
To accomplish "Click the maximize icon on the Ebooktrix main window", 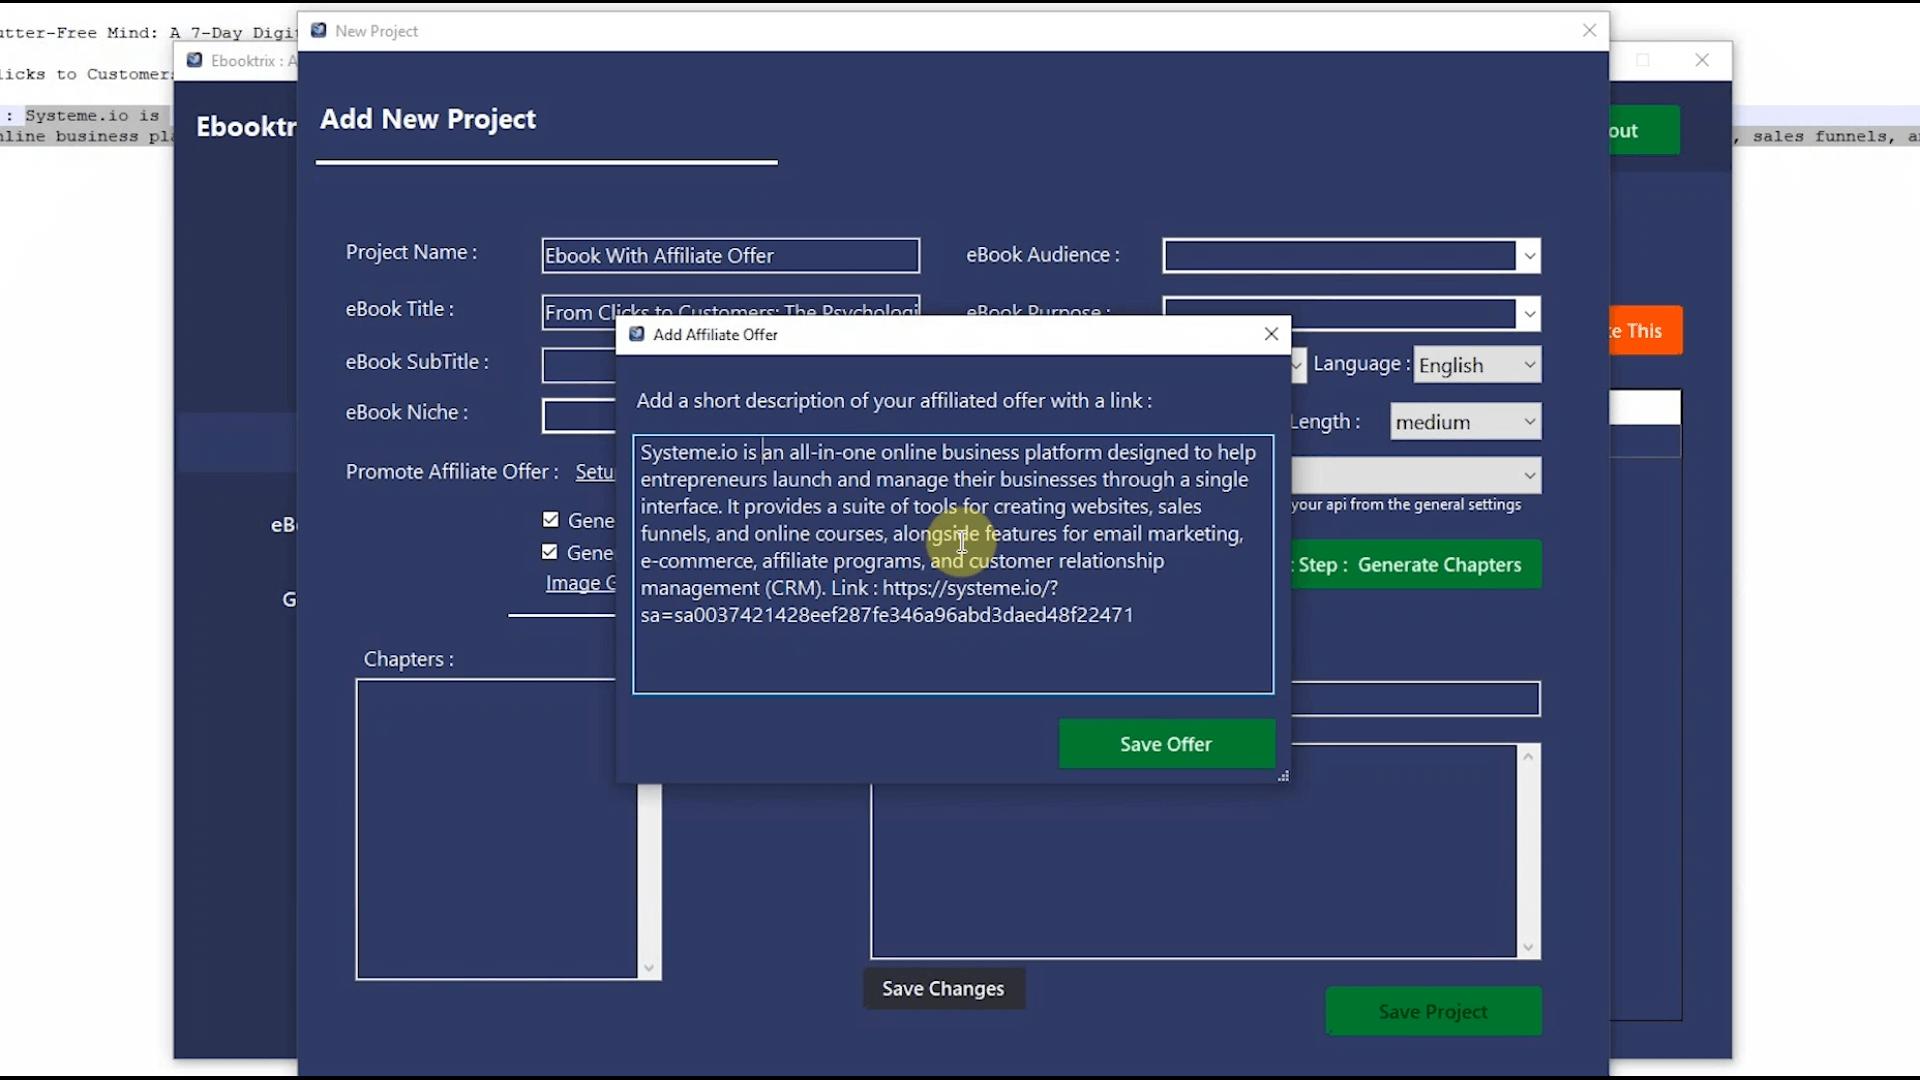I will tap(1643, 60).
